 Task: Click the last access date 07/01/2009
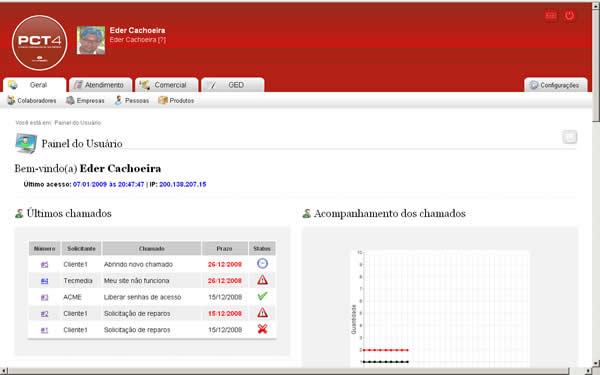point(90,184)
